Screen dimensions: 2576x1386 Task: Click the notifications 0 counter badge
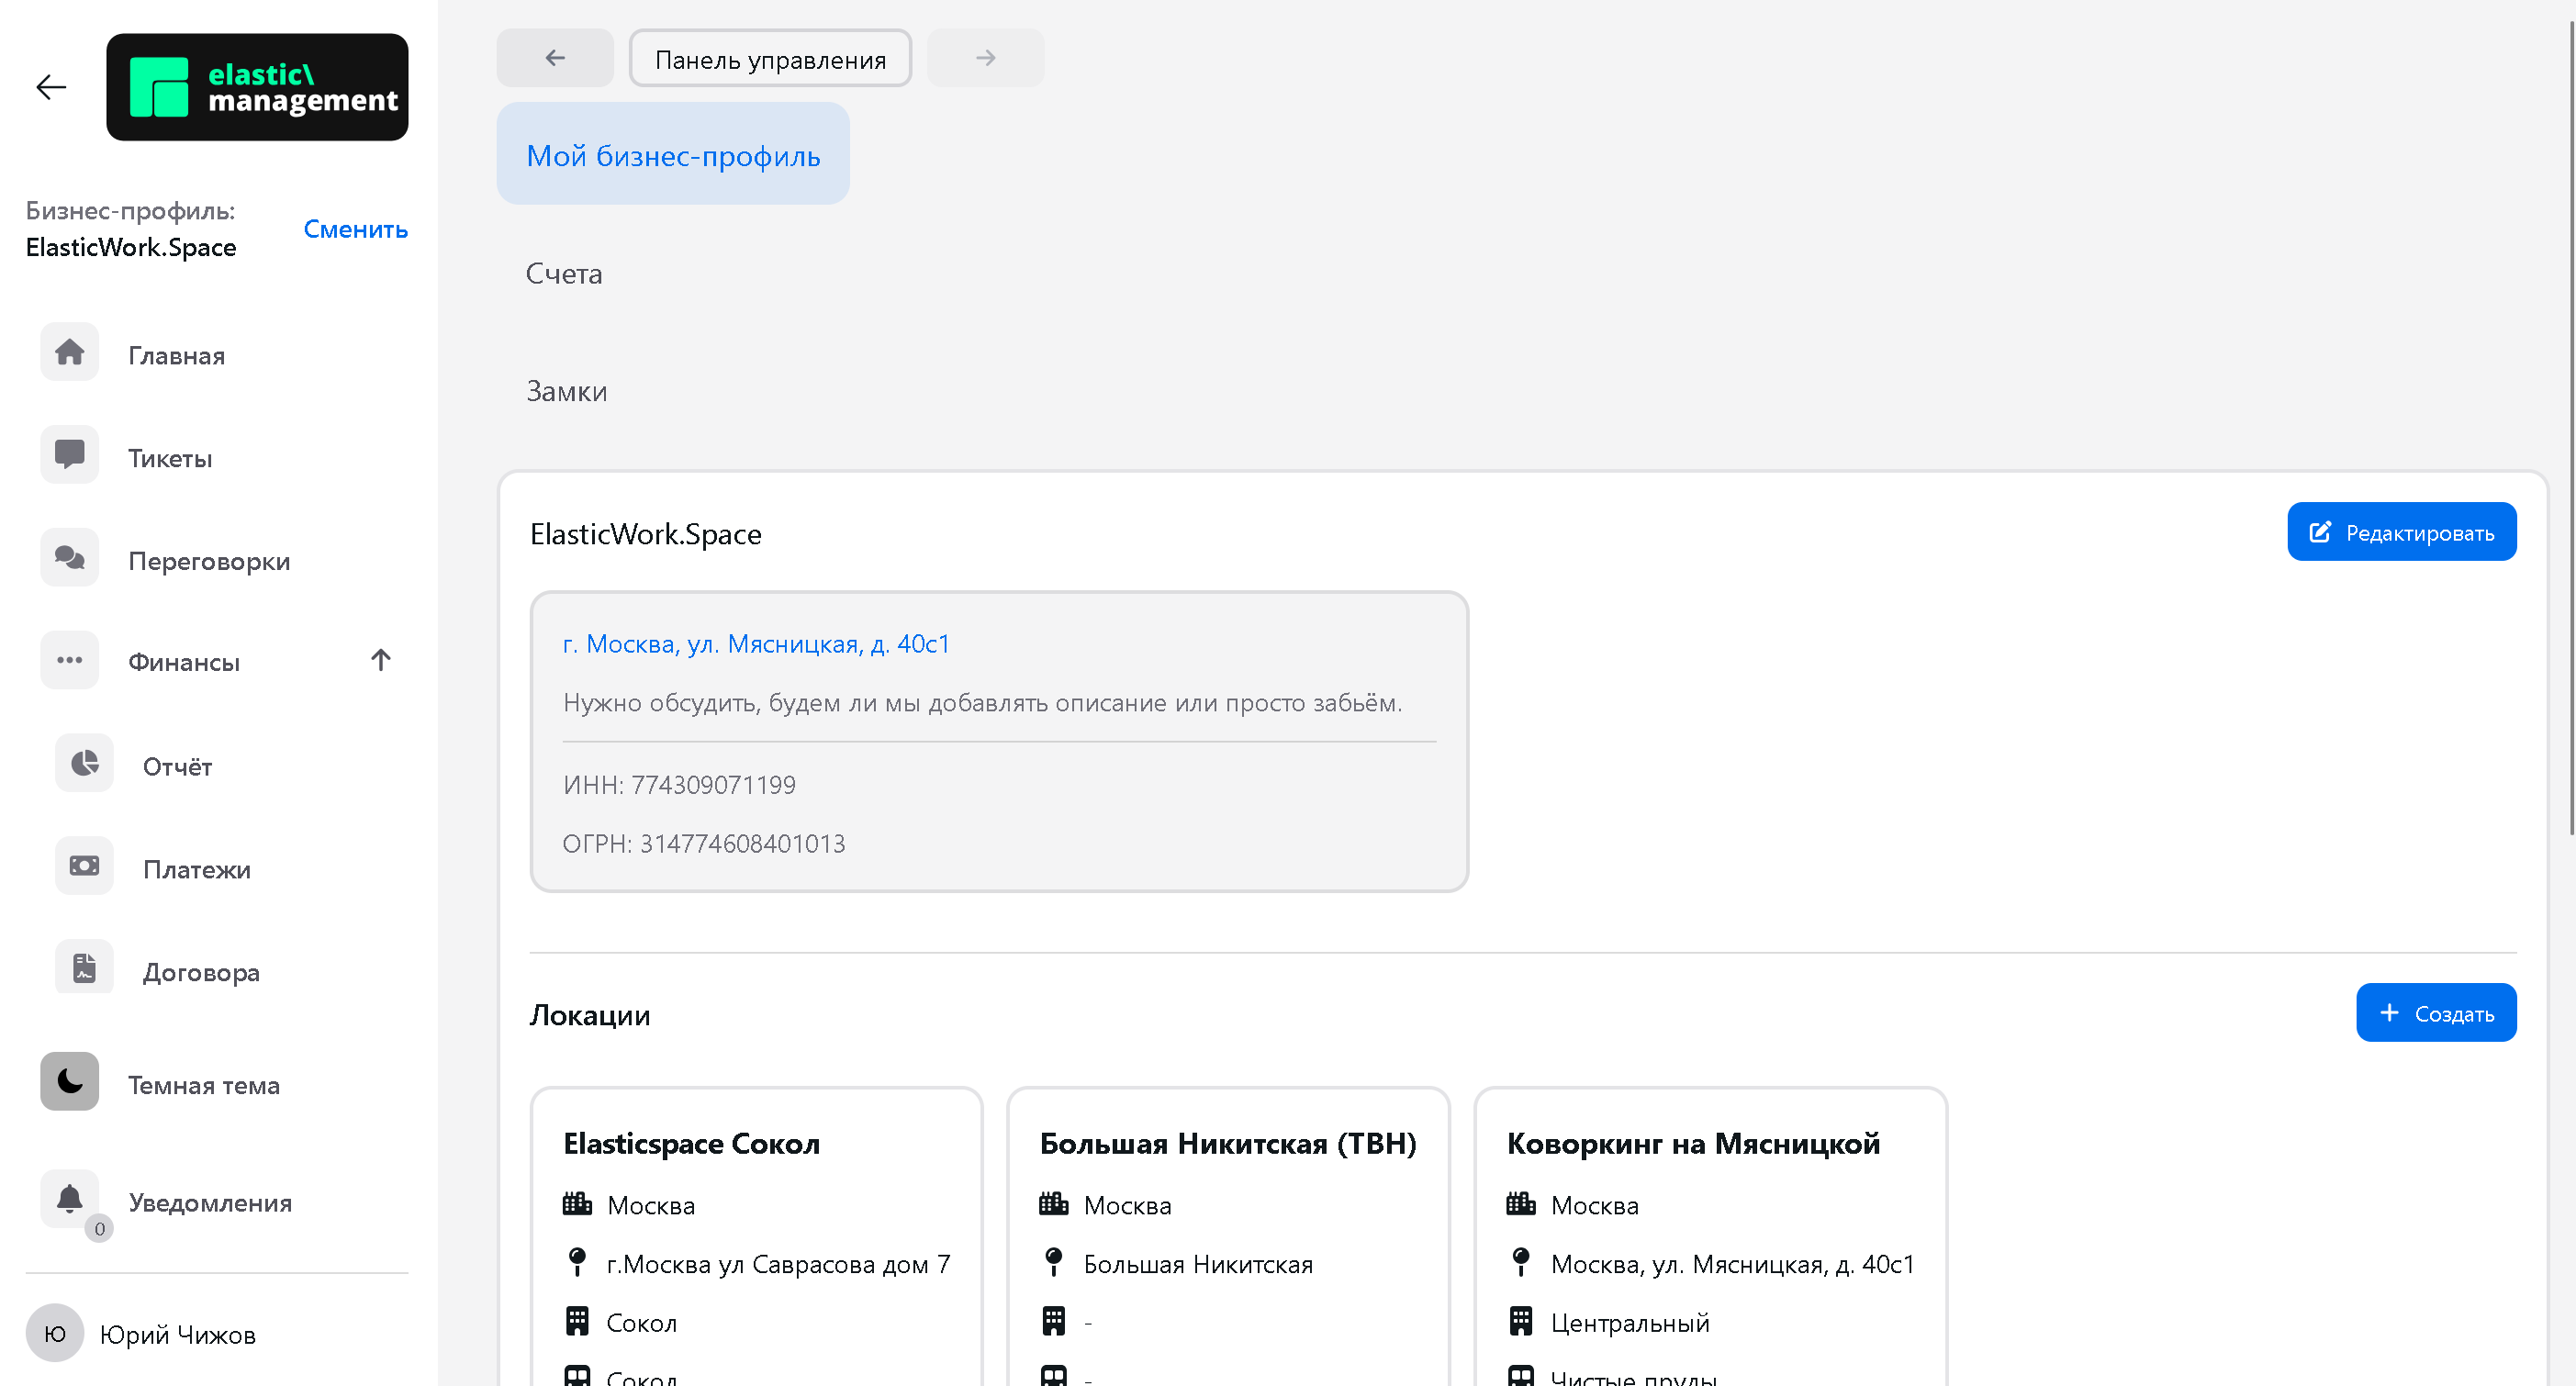tap(99, 1228)
